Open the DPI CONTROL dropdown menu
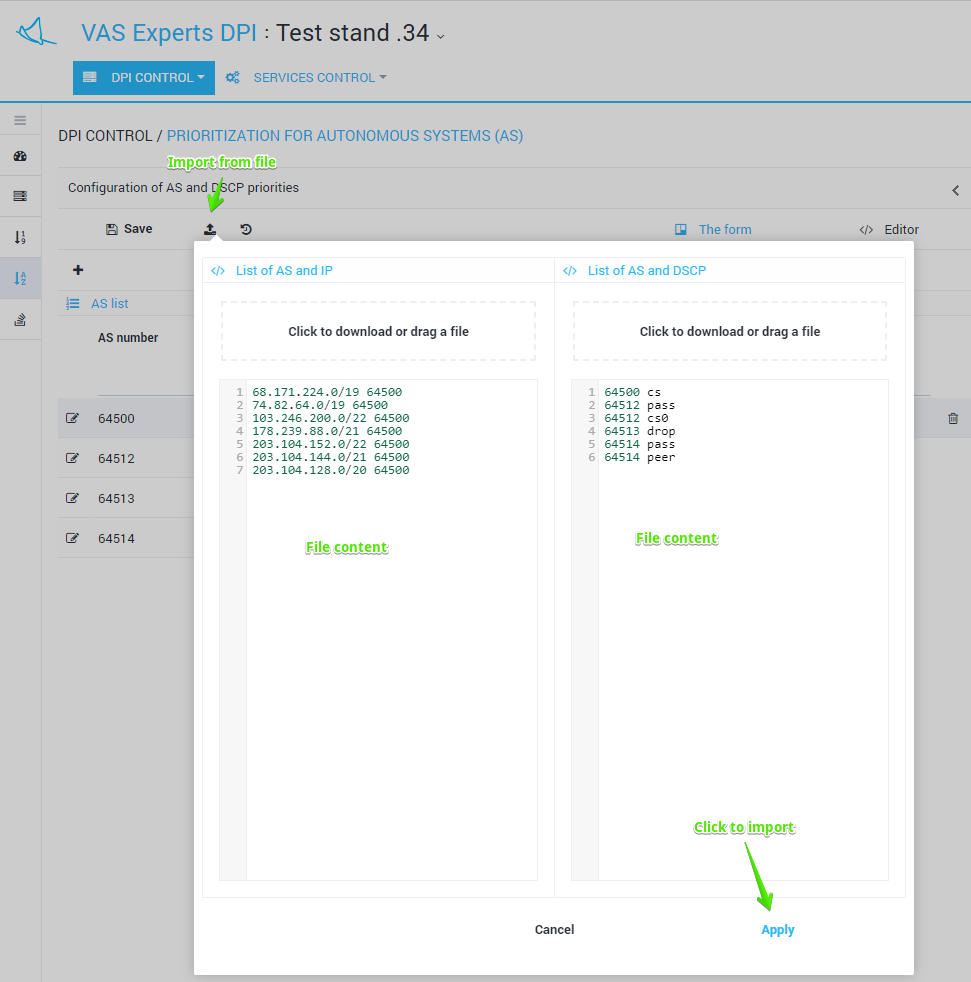 144,78
